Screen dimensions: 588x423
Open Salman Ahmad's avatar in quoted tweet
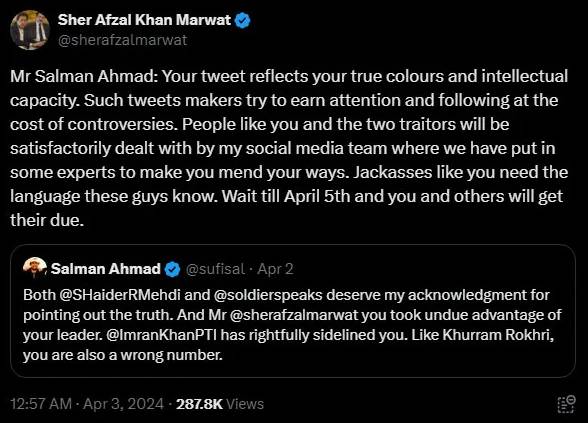click(34, 268)
